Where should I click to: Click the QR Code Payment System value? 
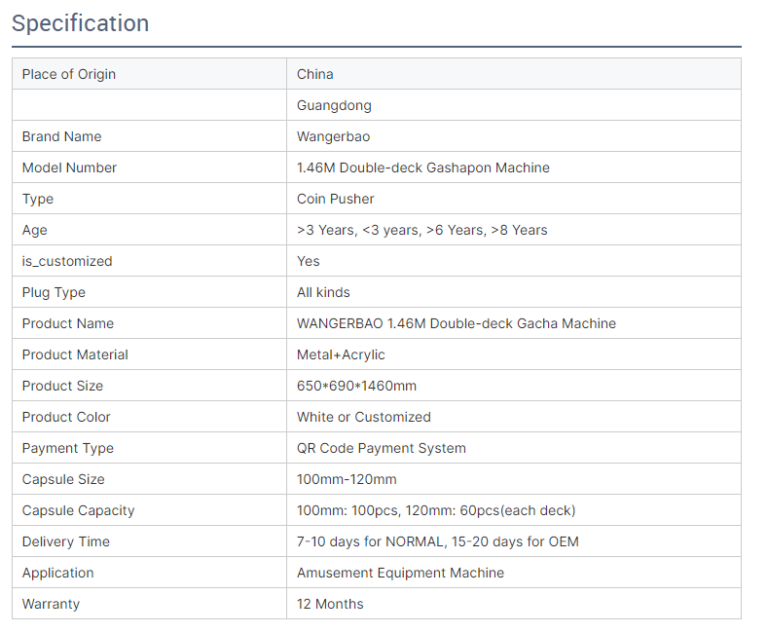click(381, 448)
